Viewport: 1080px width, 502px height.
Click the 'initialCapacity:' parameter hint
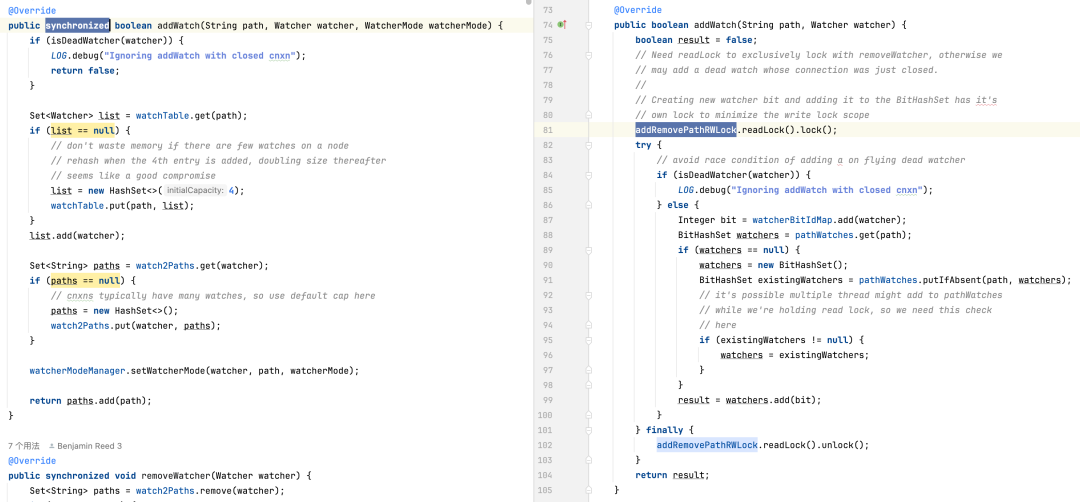pos(196,190)
